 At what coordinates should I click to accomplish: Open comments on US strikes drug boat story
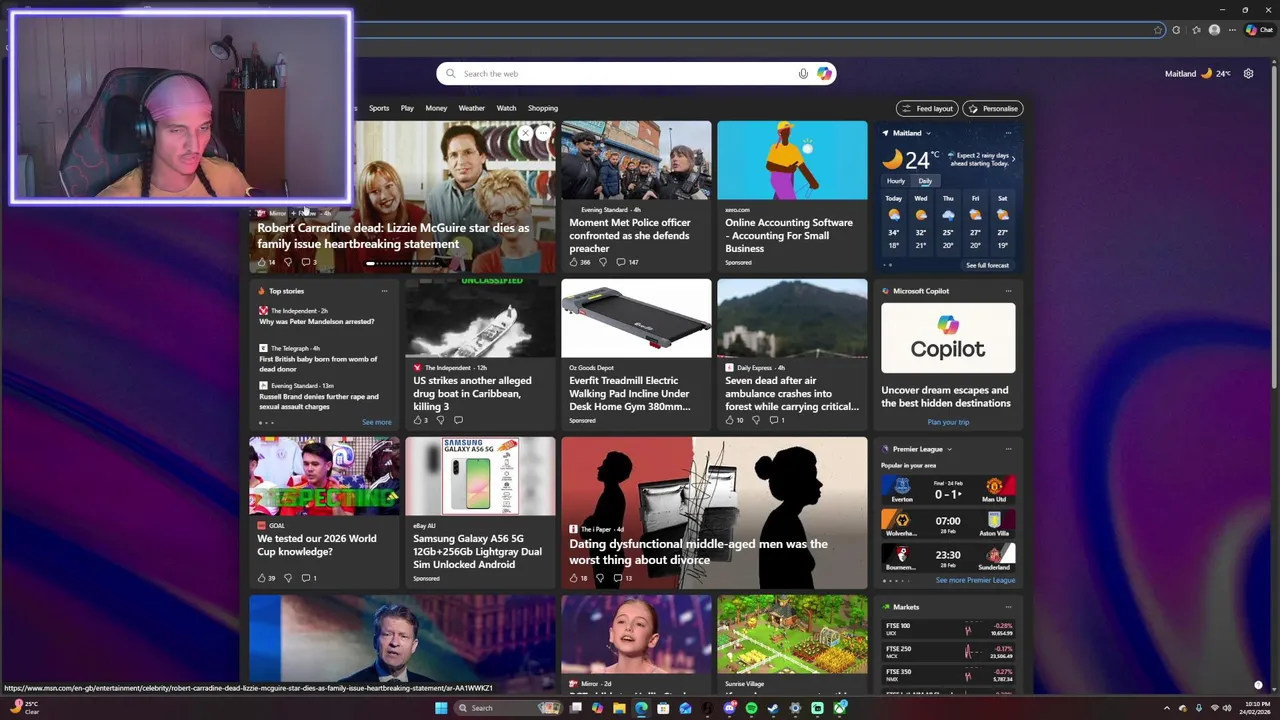pyautogui.click(x=458, y=420)
